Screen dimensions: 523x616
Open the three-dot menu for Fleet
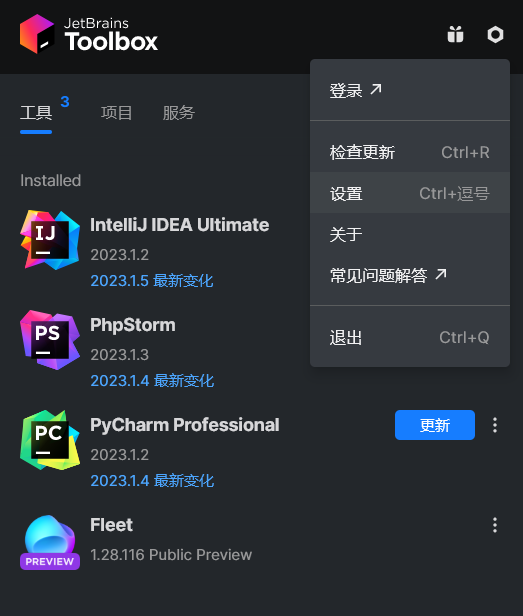pos(495,525)
